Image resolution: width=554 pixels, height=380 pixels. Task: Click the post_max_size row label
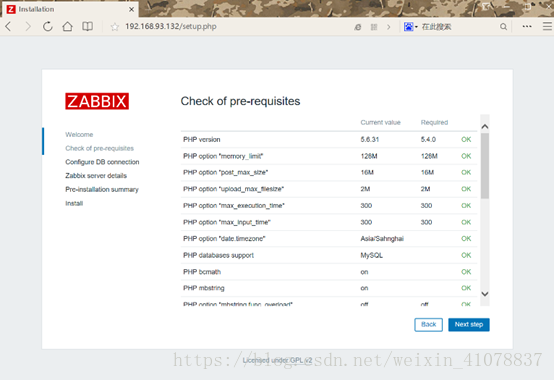(x=225, y=172)
